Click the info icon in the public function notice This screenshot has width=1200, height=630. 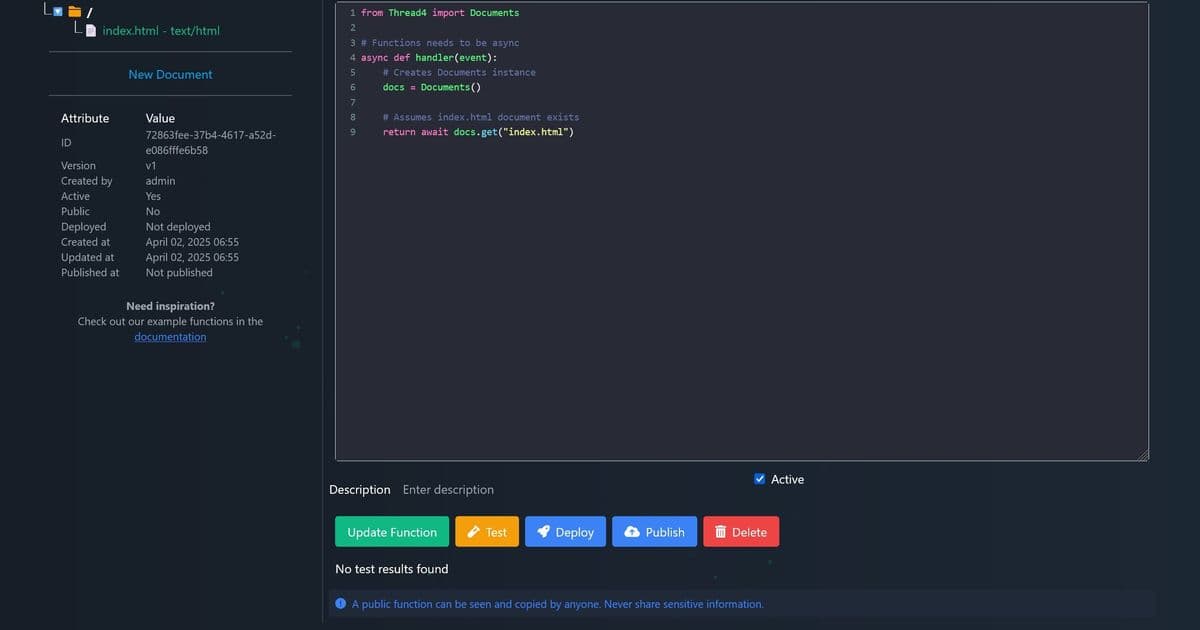point(340,604)
